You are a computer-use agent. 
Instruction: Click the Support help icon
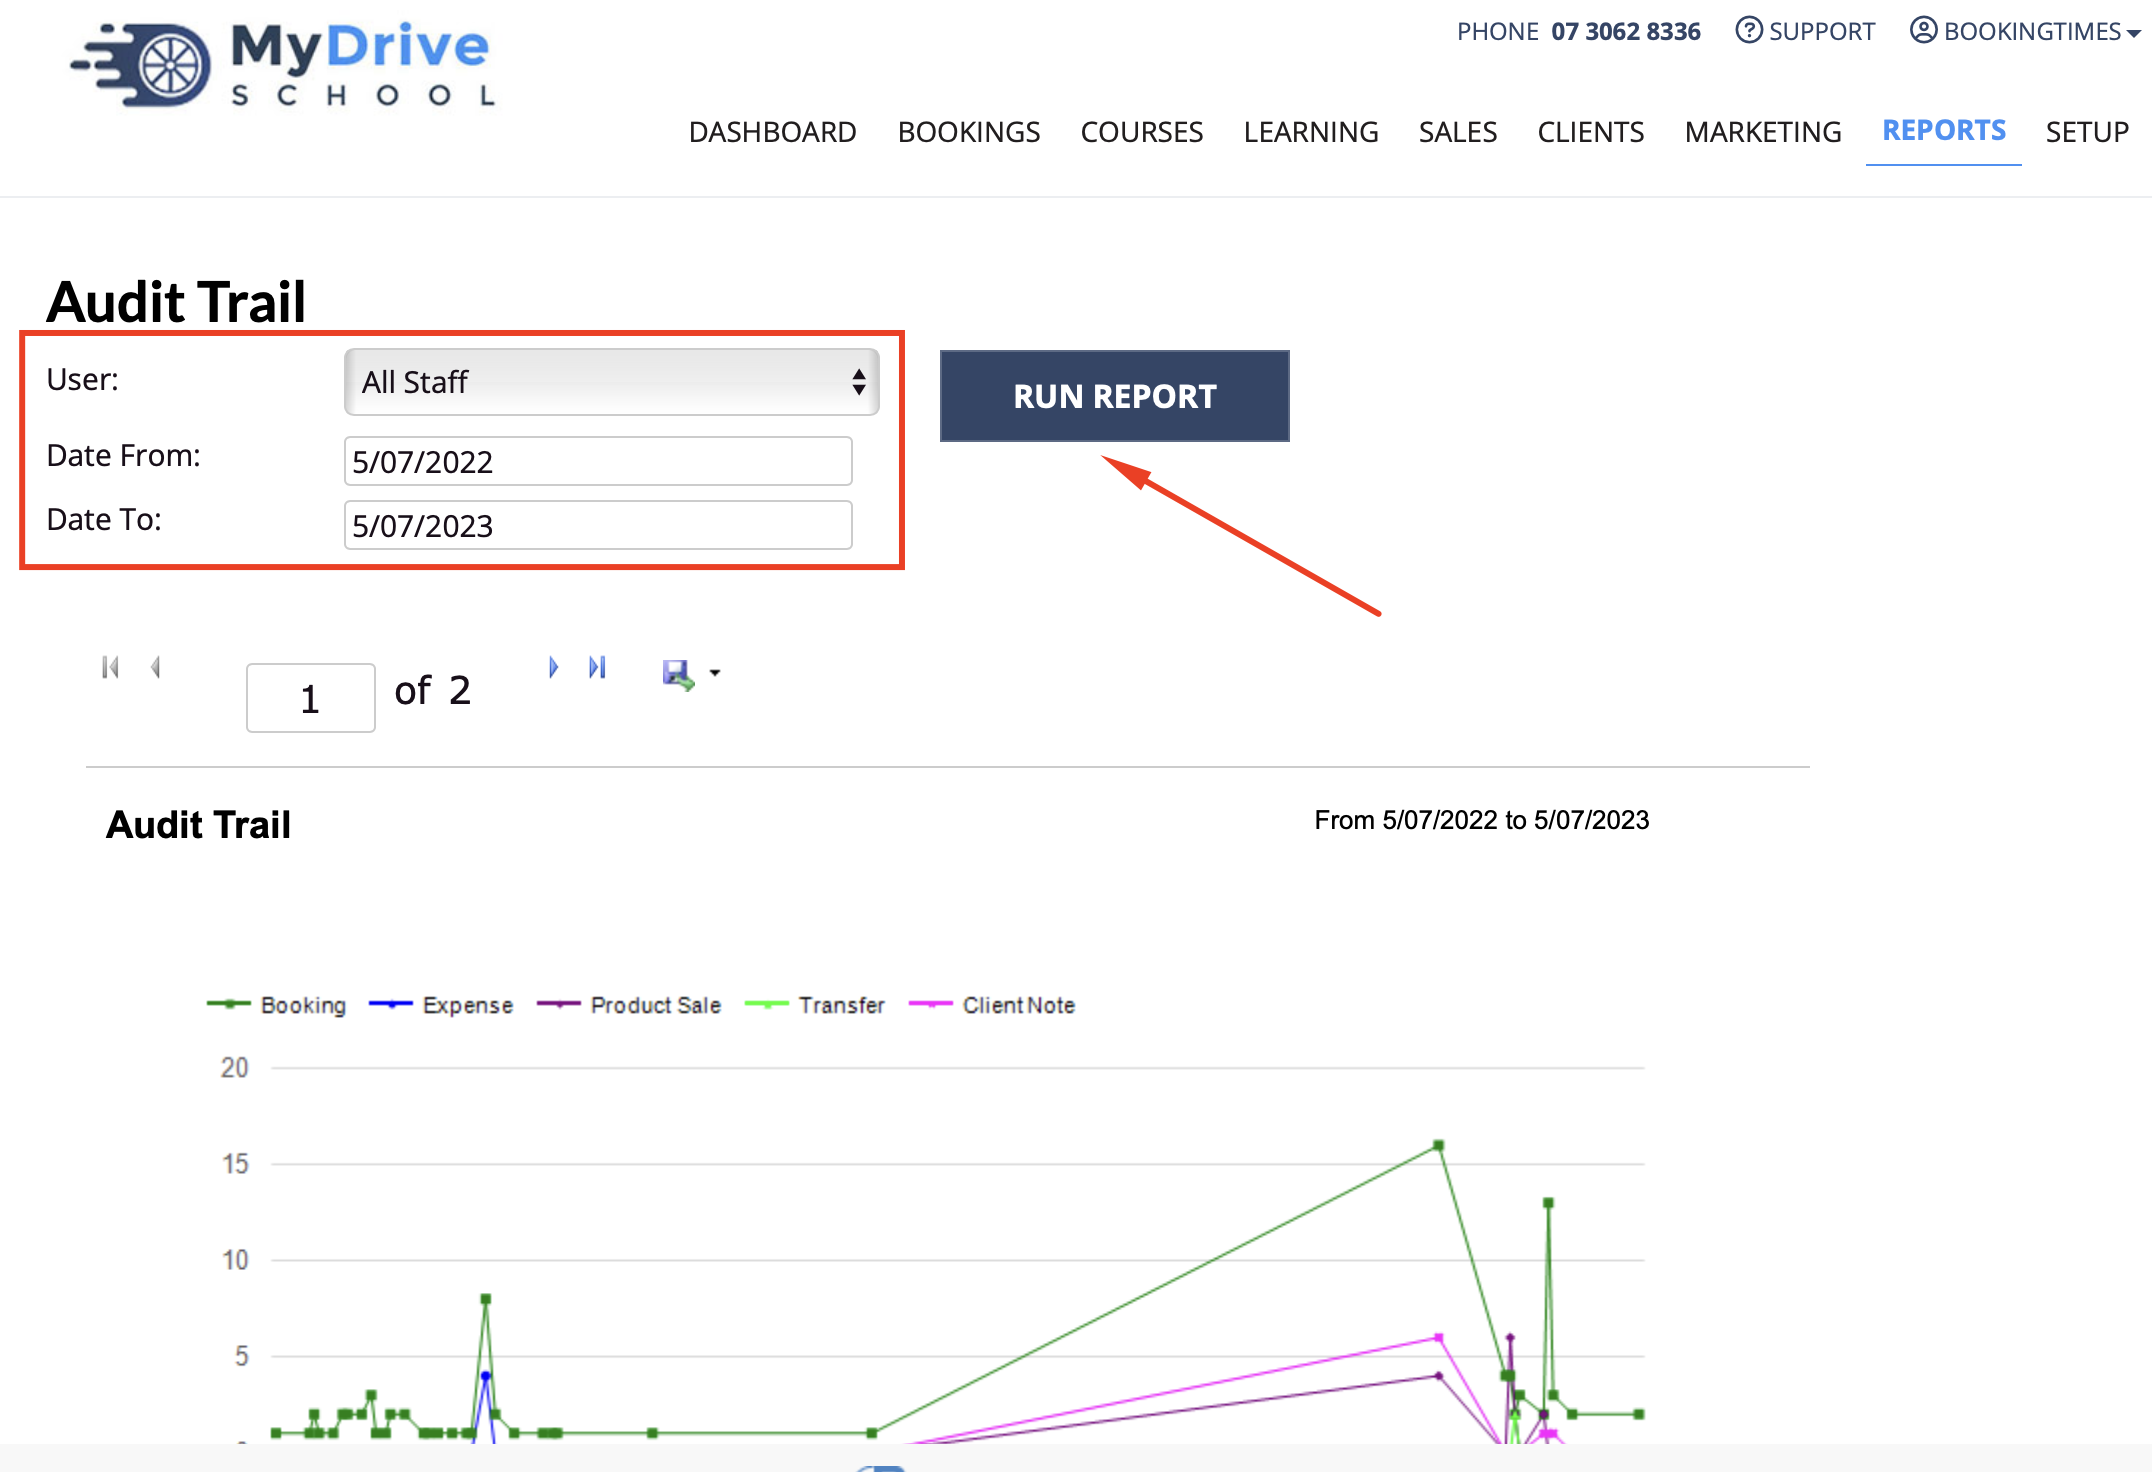[1748, 31]
